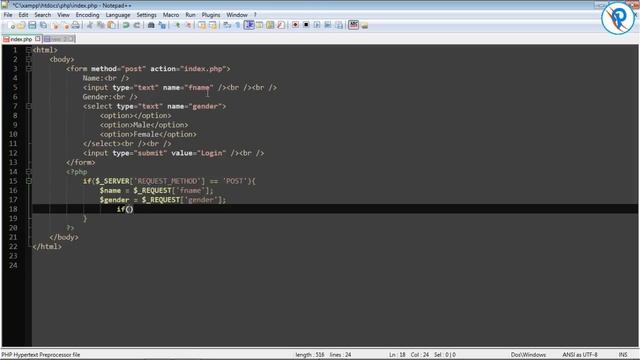Close the index.php tab with its X
This screenshot has height=360, width=640.
tap(38, 39)
